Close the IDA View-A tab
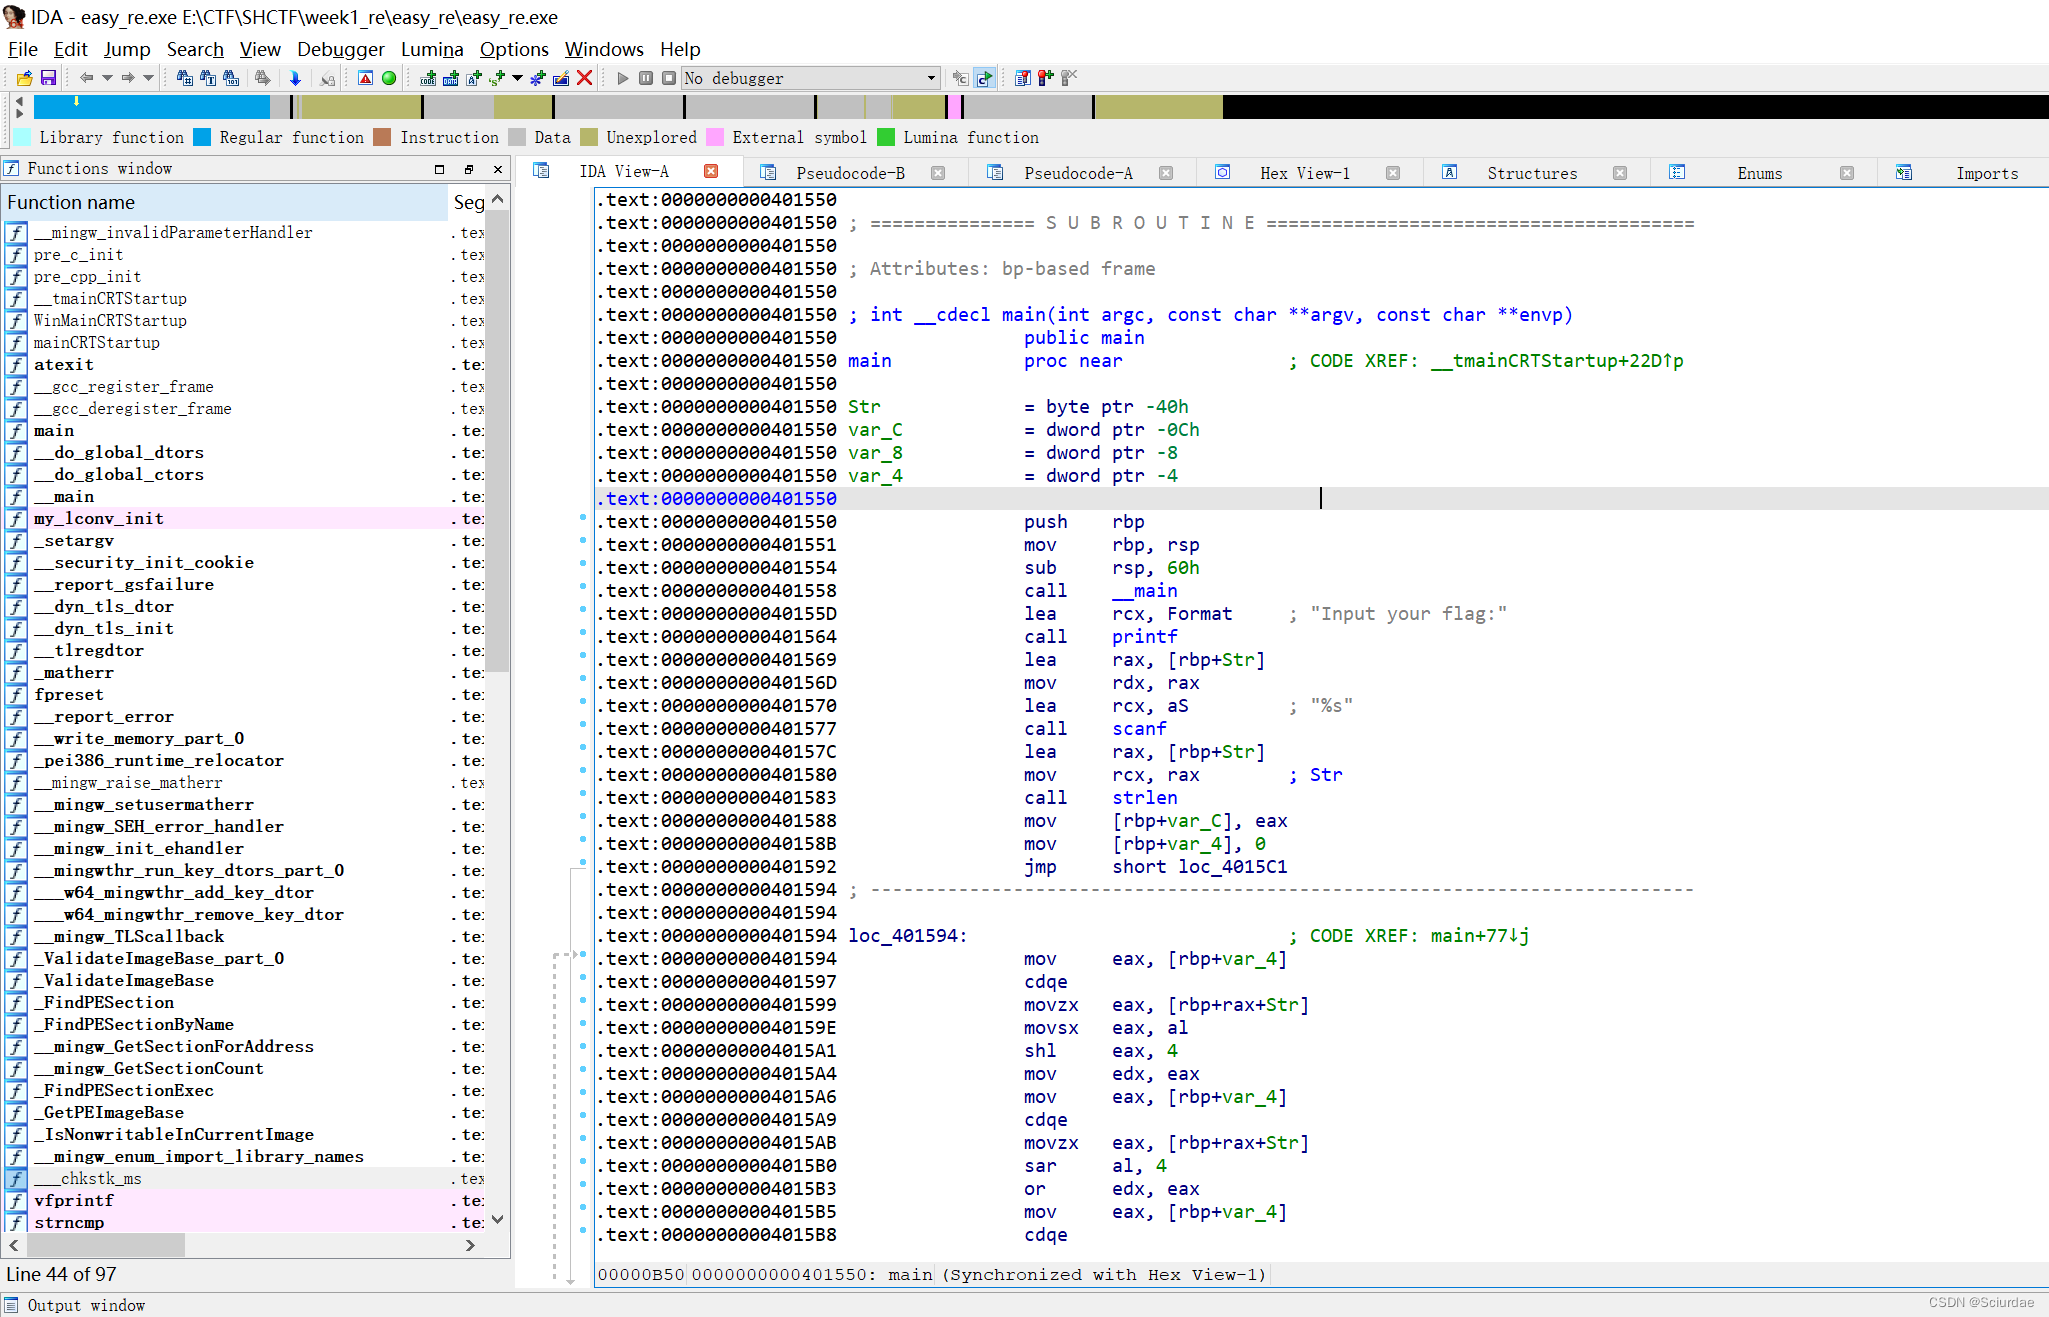This screenshot has height=1317, width=2049. (711, 171)
